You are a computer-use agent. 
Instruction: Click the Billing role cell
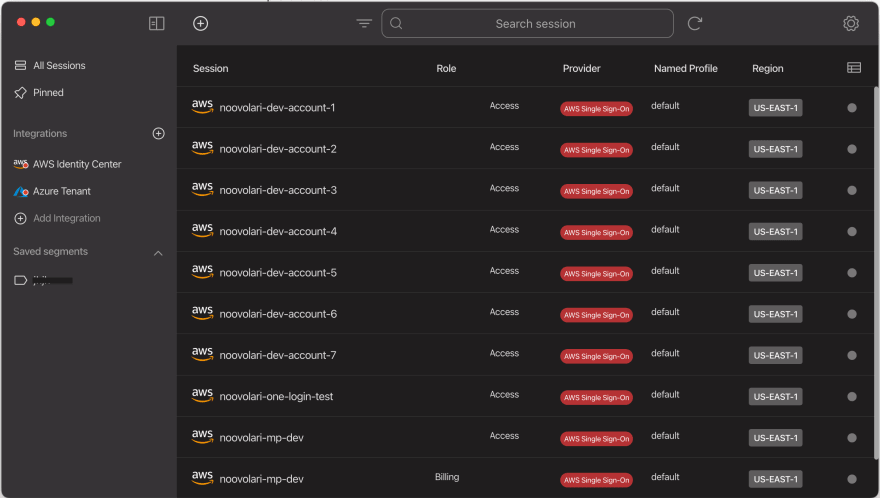pos(447,477)
